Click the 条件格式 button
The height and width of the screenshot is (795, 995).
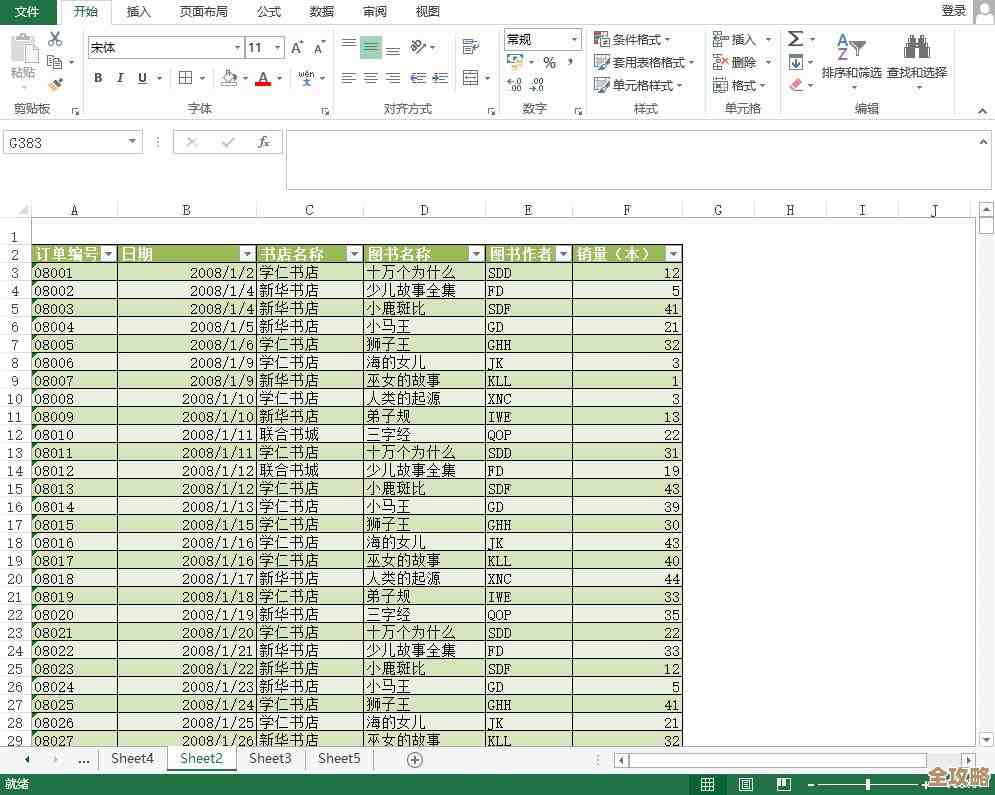pos(634,39)
